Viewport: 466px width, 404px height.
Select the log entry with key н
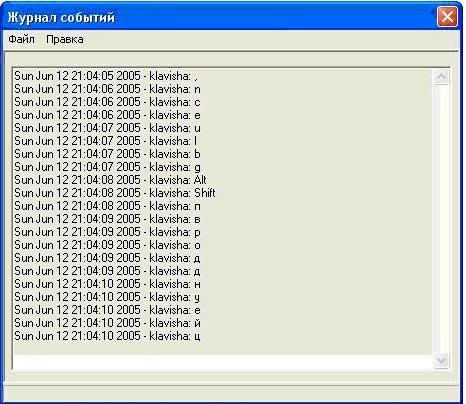click(x=107, y=284)
